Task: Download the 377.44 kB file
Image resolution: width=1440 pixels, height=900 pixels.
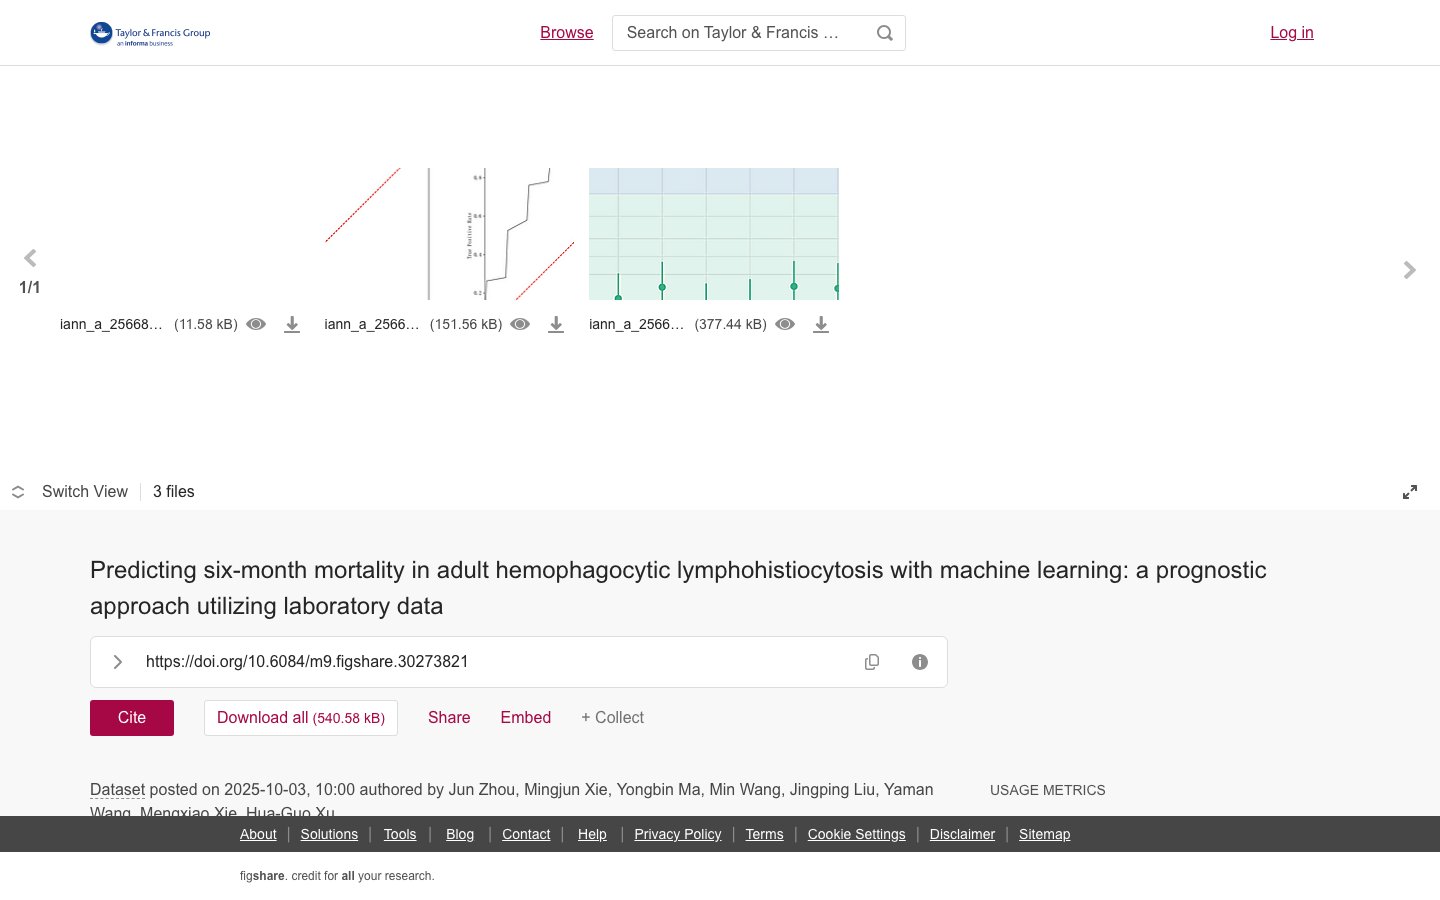Action: (x=821, y=324)
